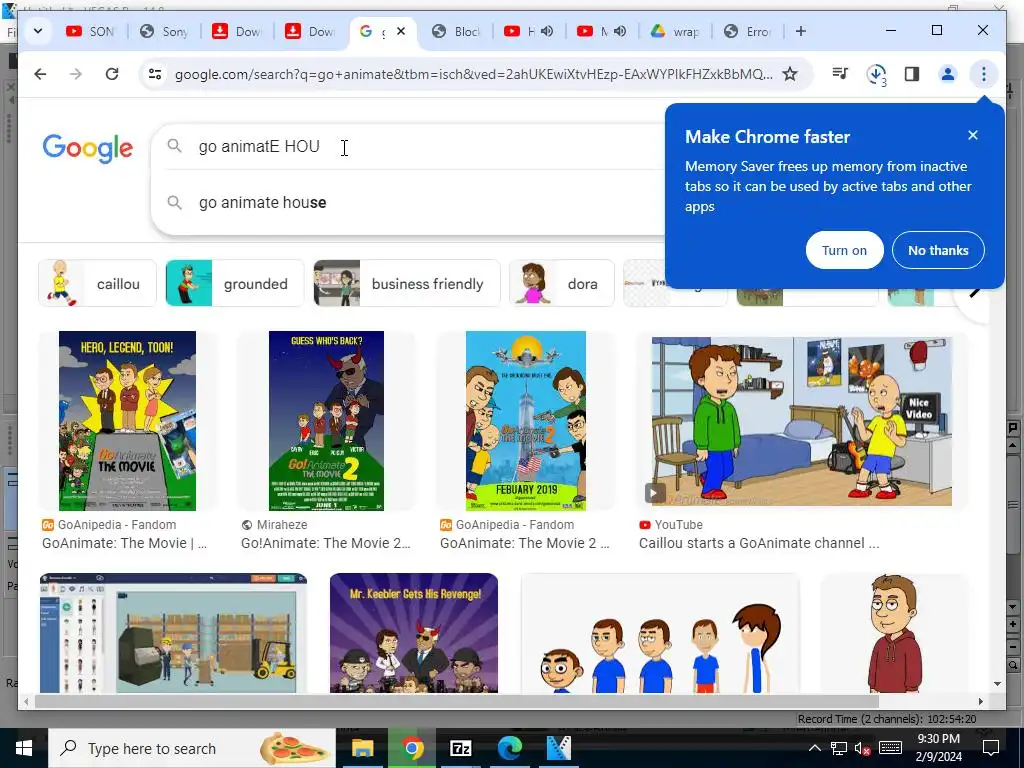The width and height of the screenshot is (1024, 768).
Task: Filter images by caillou chip
Action: click(97, 283)
